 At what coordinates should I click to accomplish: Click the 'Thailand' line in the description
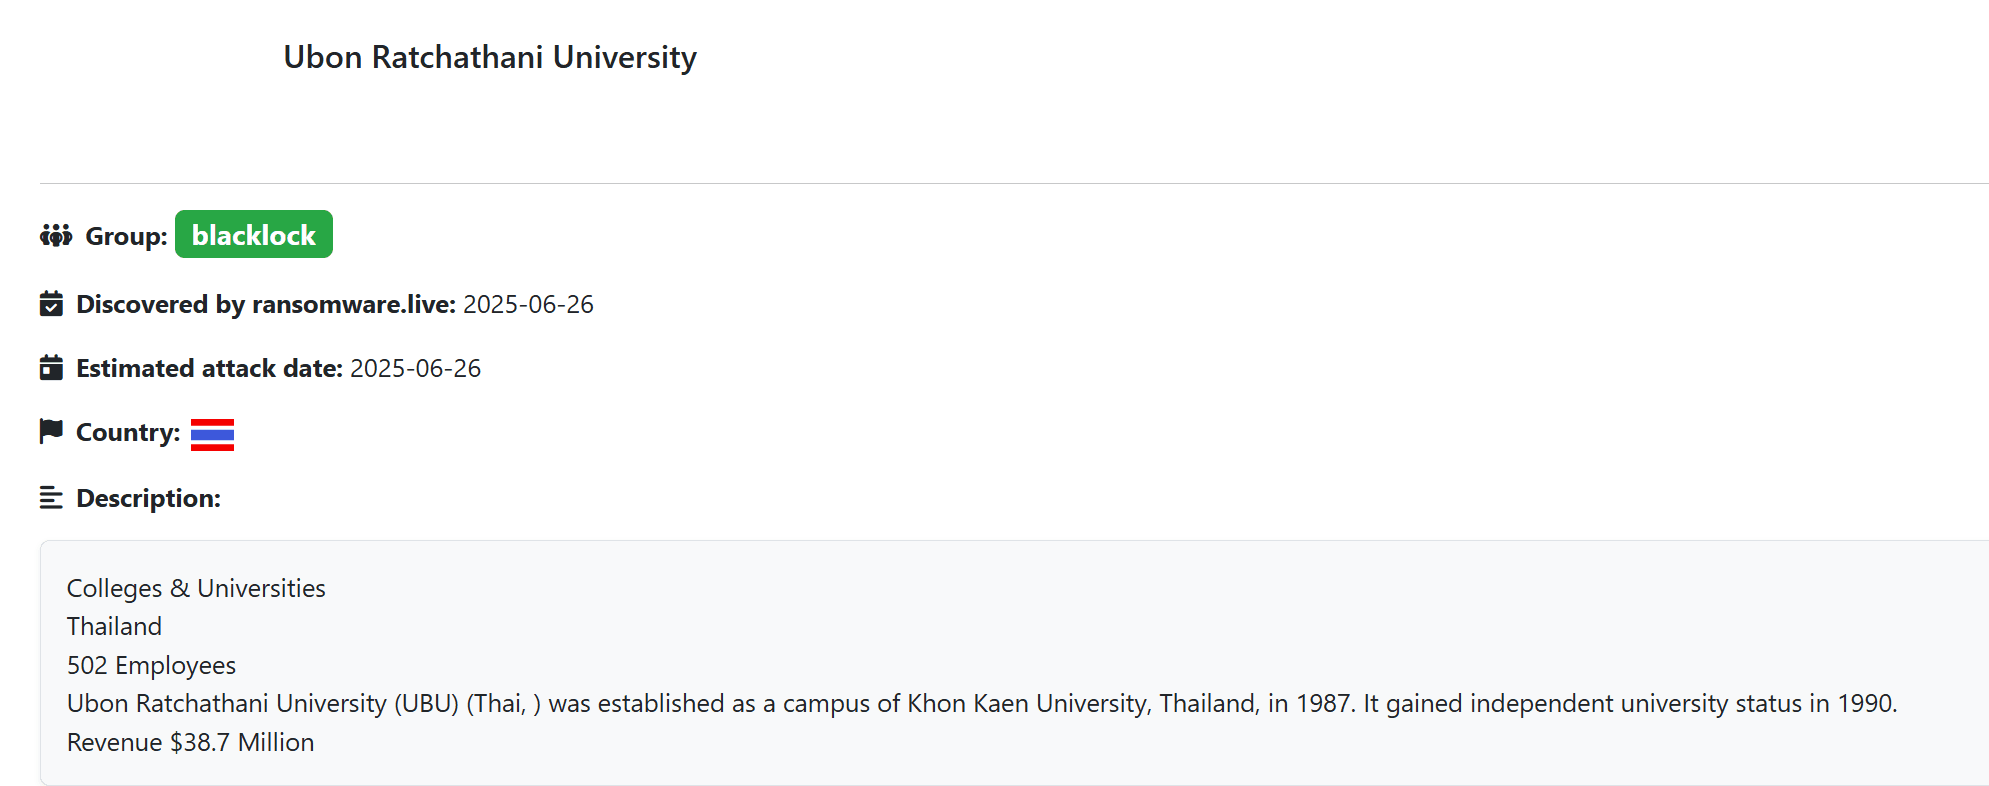(114, 626)
